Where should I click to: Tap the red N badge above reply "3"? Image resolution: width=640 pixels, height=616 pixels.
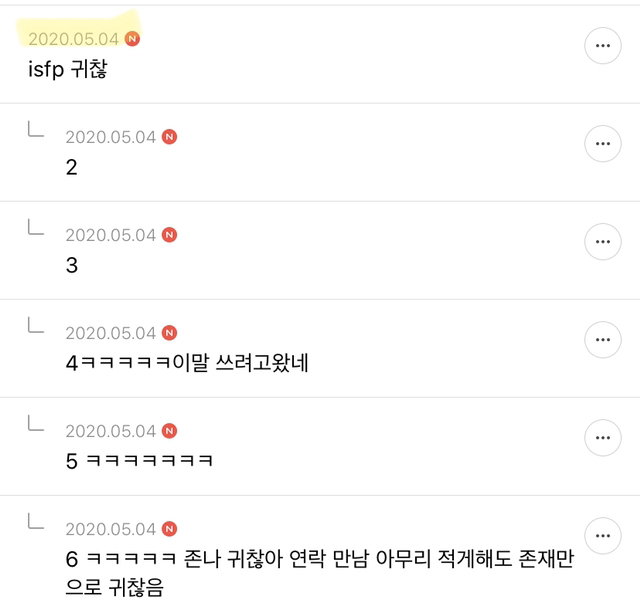pyautogui.click(x=170, y=235)
